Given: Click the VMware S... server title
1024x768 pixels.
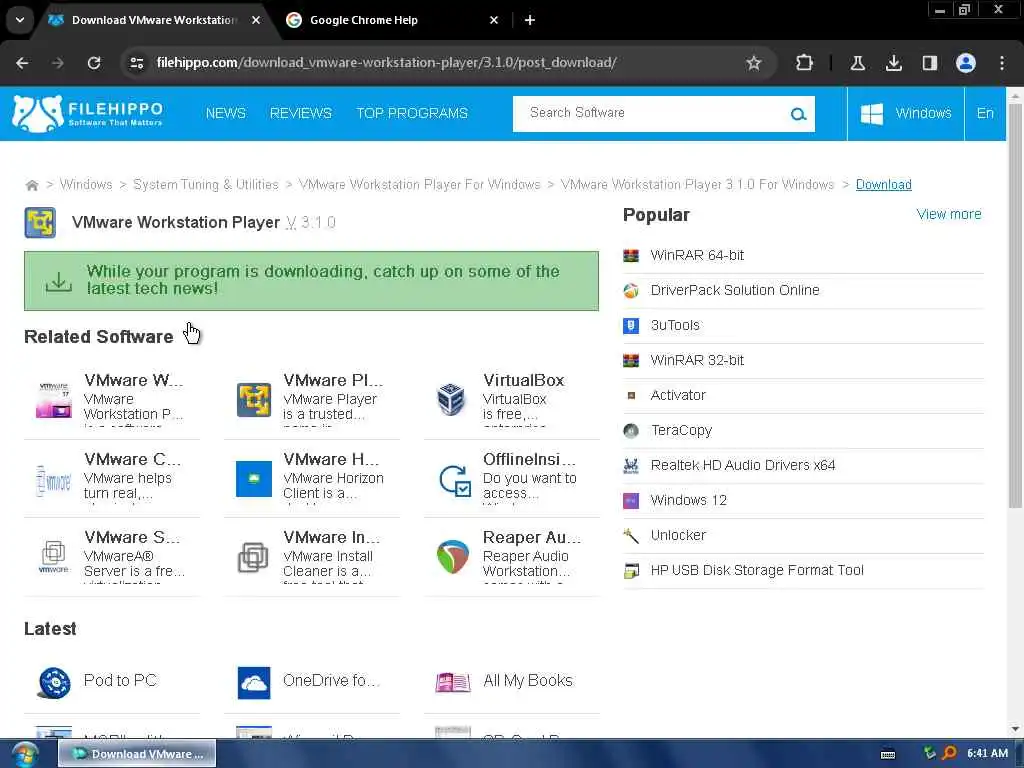Looking at the screenshot, I should coord(132,537).
